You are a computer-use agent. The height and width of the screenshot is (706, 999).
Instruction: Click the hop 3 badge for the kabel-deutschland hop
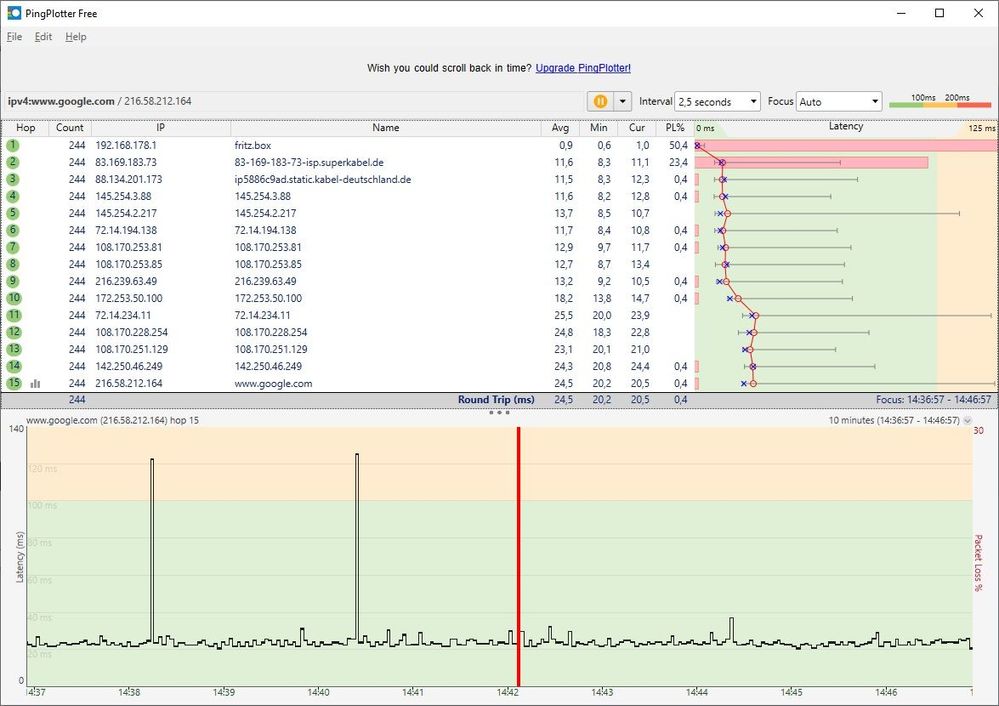12,179
